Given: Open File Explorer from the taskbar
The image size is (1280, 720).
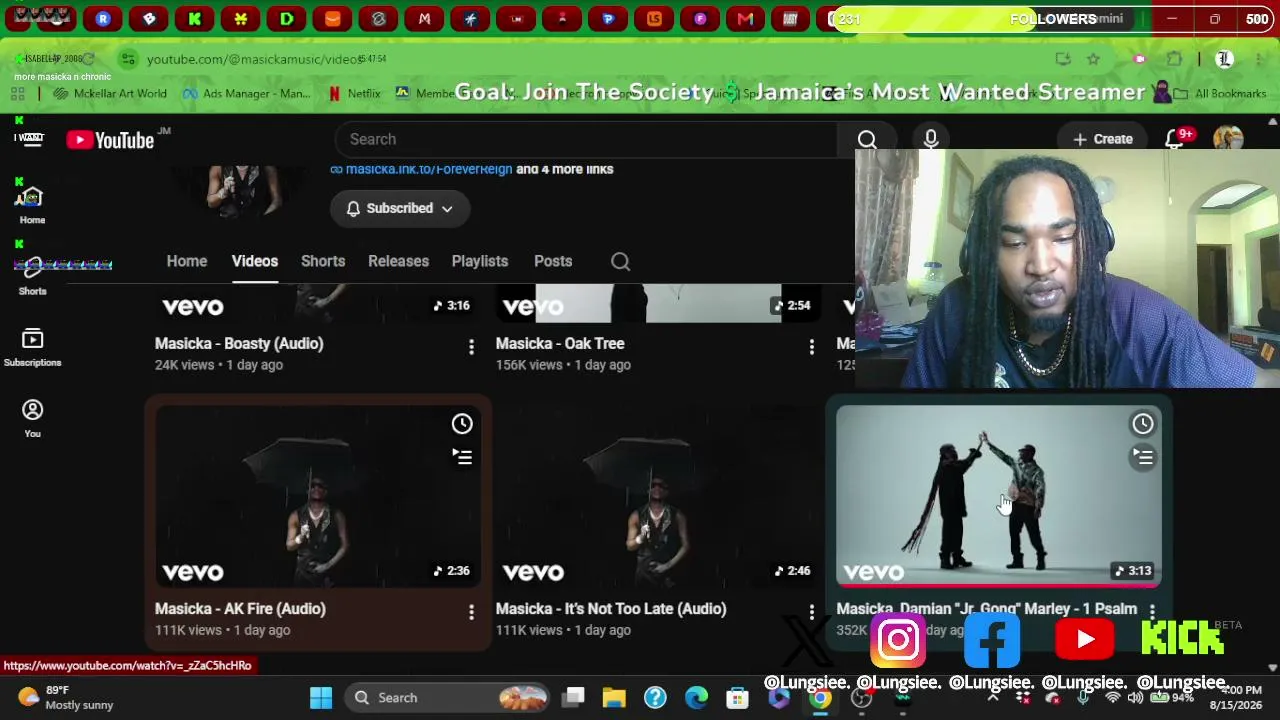Looking at the screenshot, I should point(614,698).
